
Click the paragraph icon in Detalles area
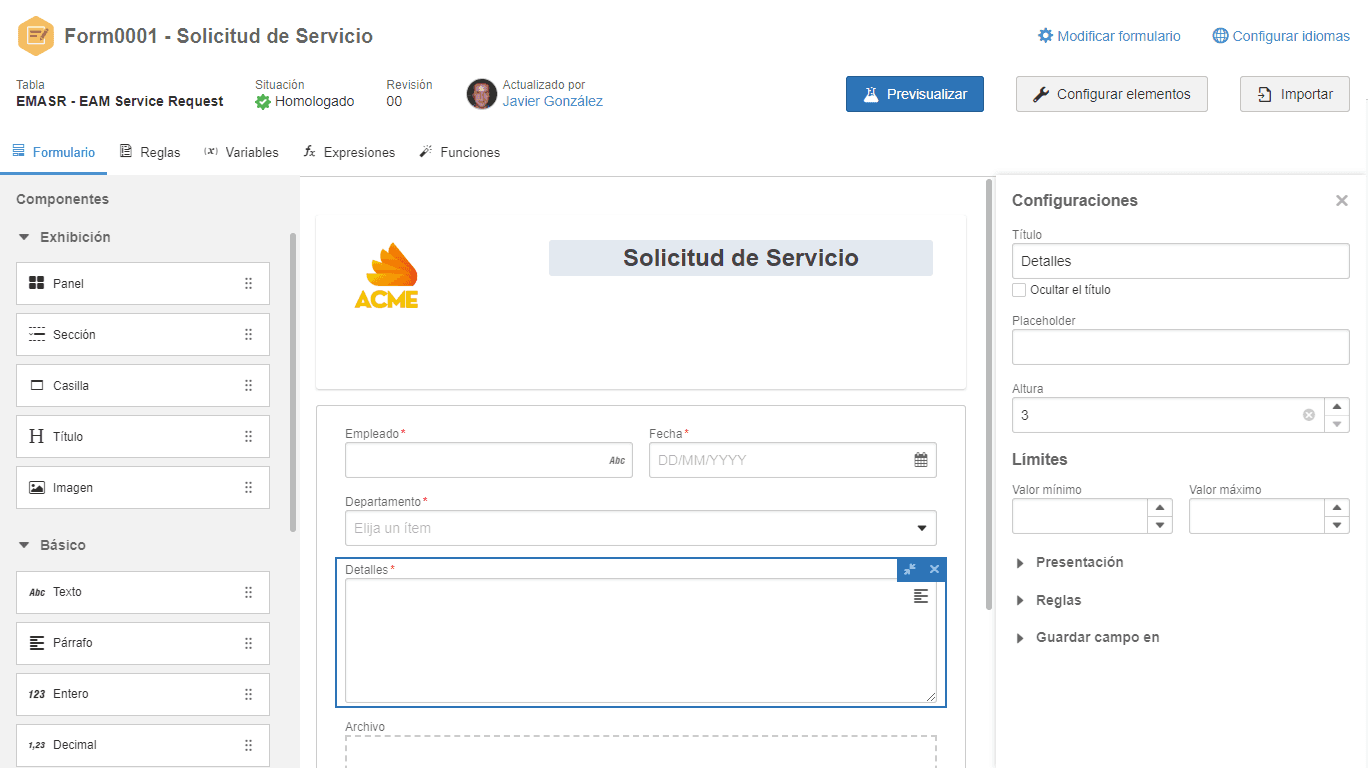coord(921,596)
